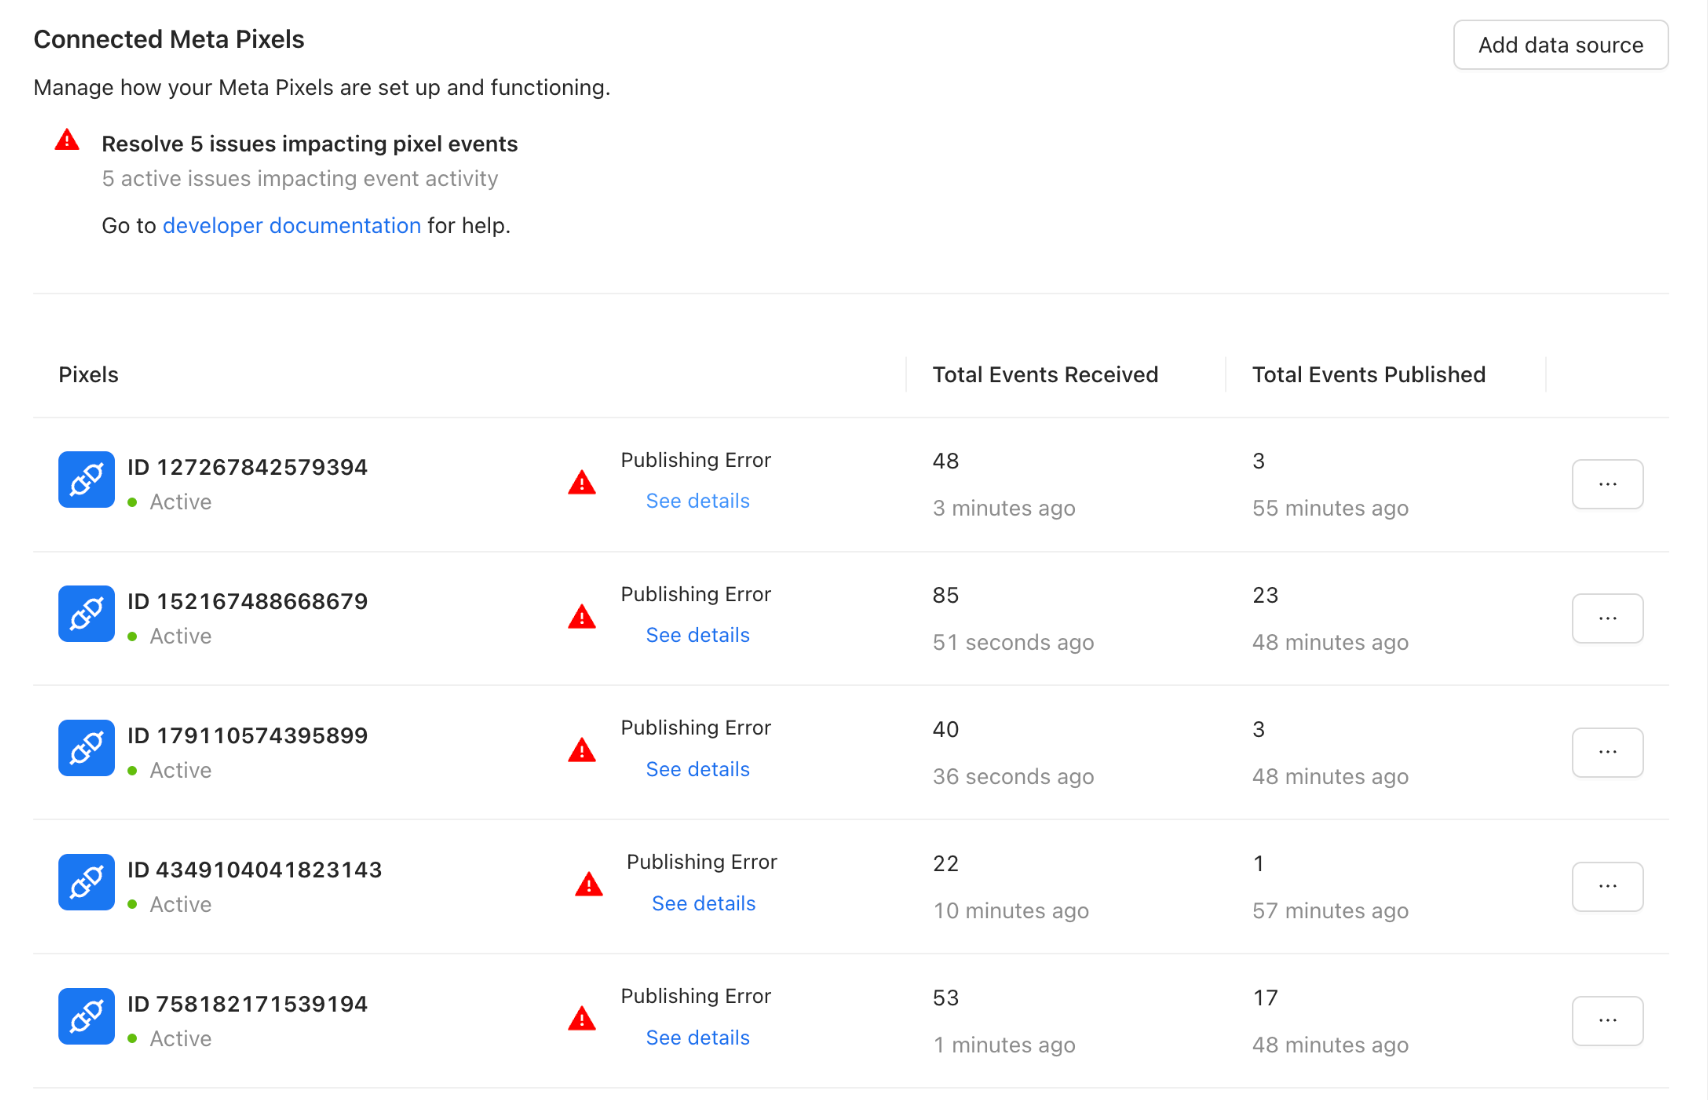Click warning triangle in row ID 179110574395899
Image resolution: width=1708 pixels, height=1100 pixels.
(582, 751)
